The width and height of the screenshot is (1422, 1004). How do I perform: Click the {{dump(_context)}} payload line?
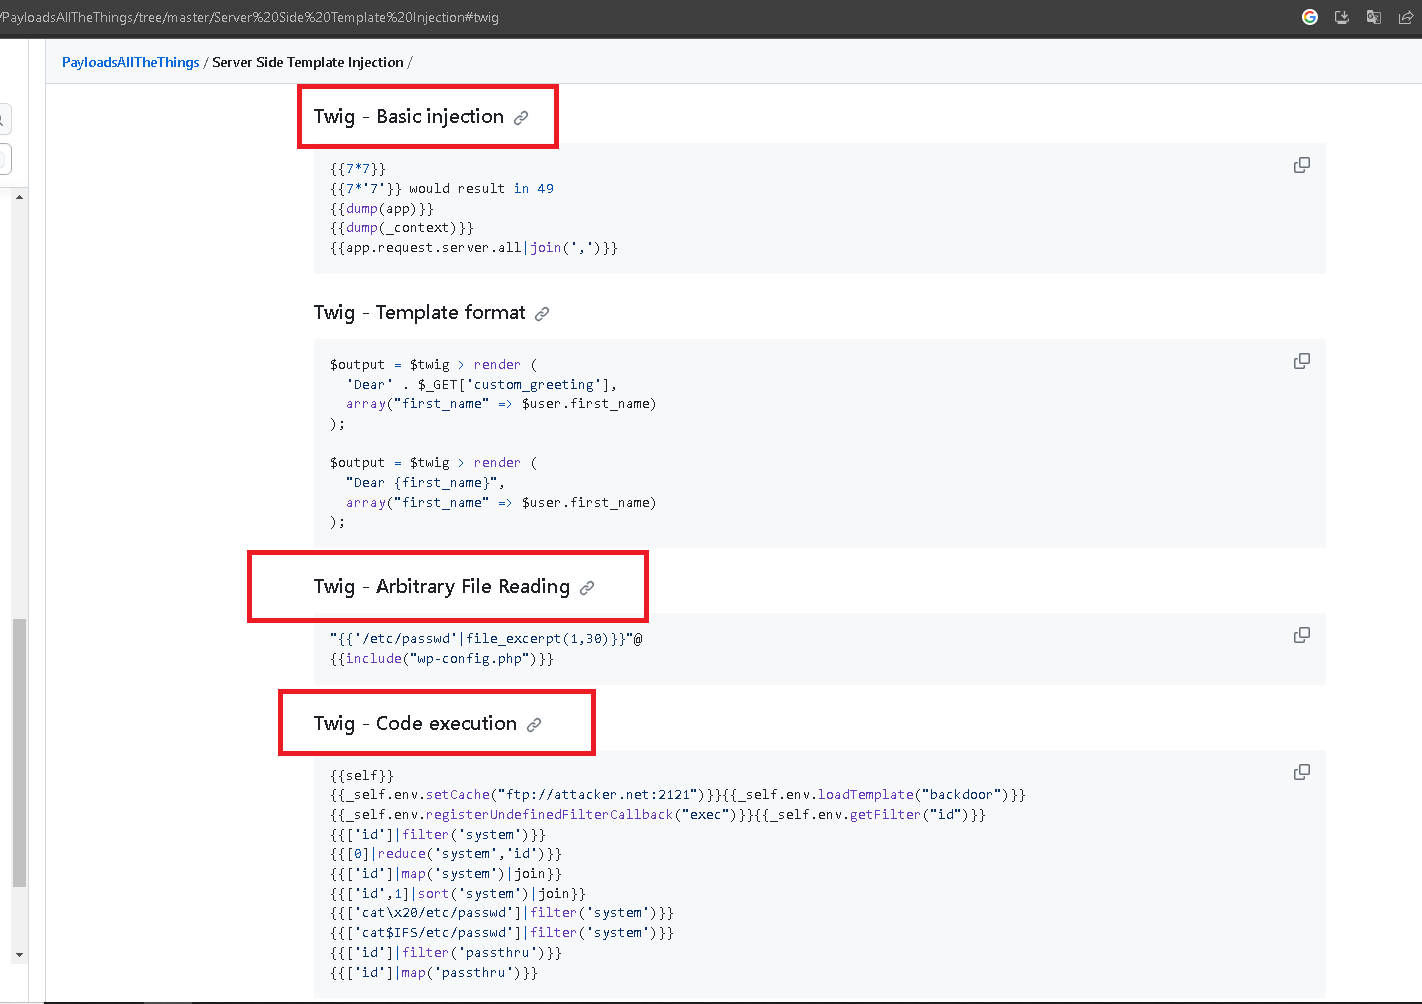402,228
